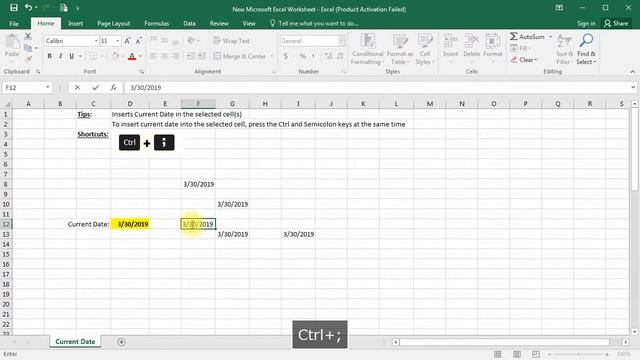Switch to the View tab
The height and width of the screenshot is (360, 640).
pos(249,24)
